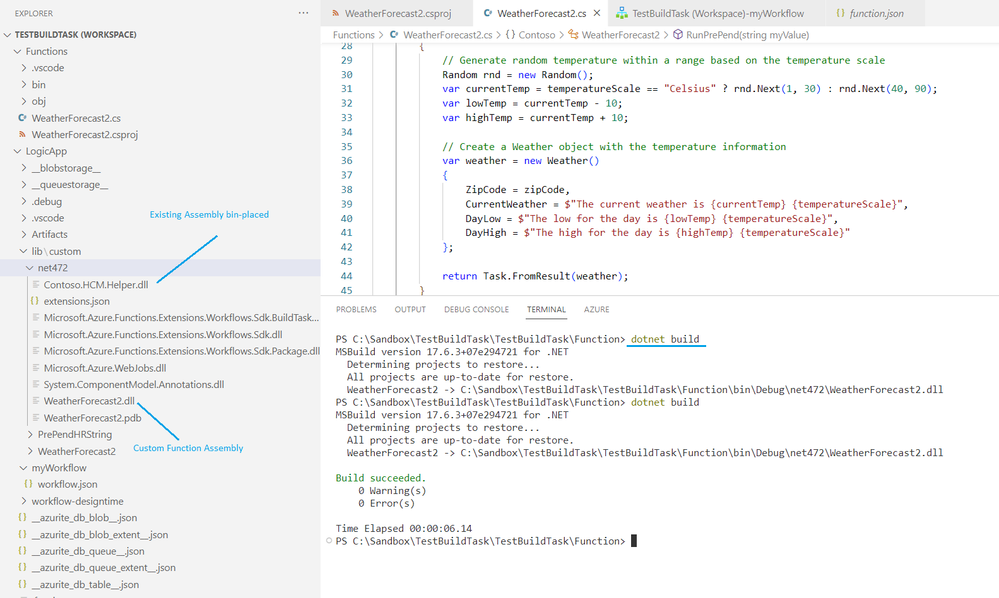Click the Contoso namespace breadcrumb
The image size is (999, 598).
536,34
